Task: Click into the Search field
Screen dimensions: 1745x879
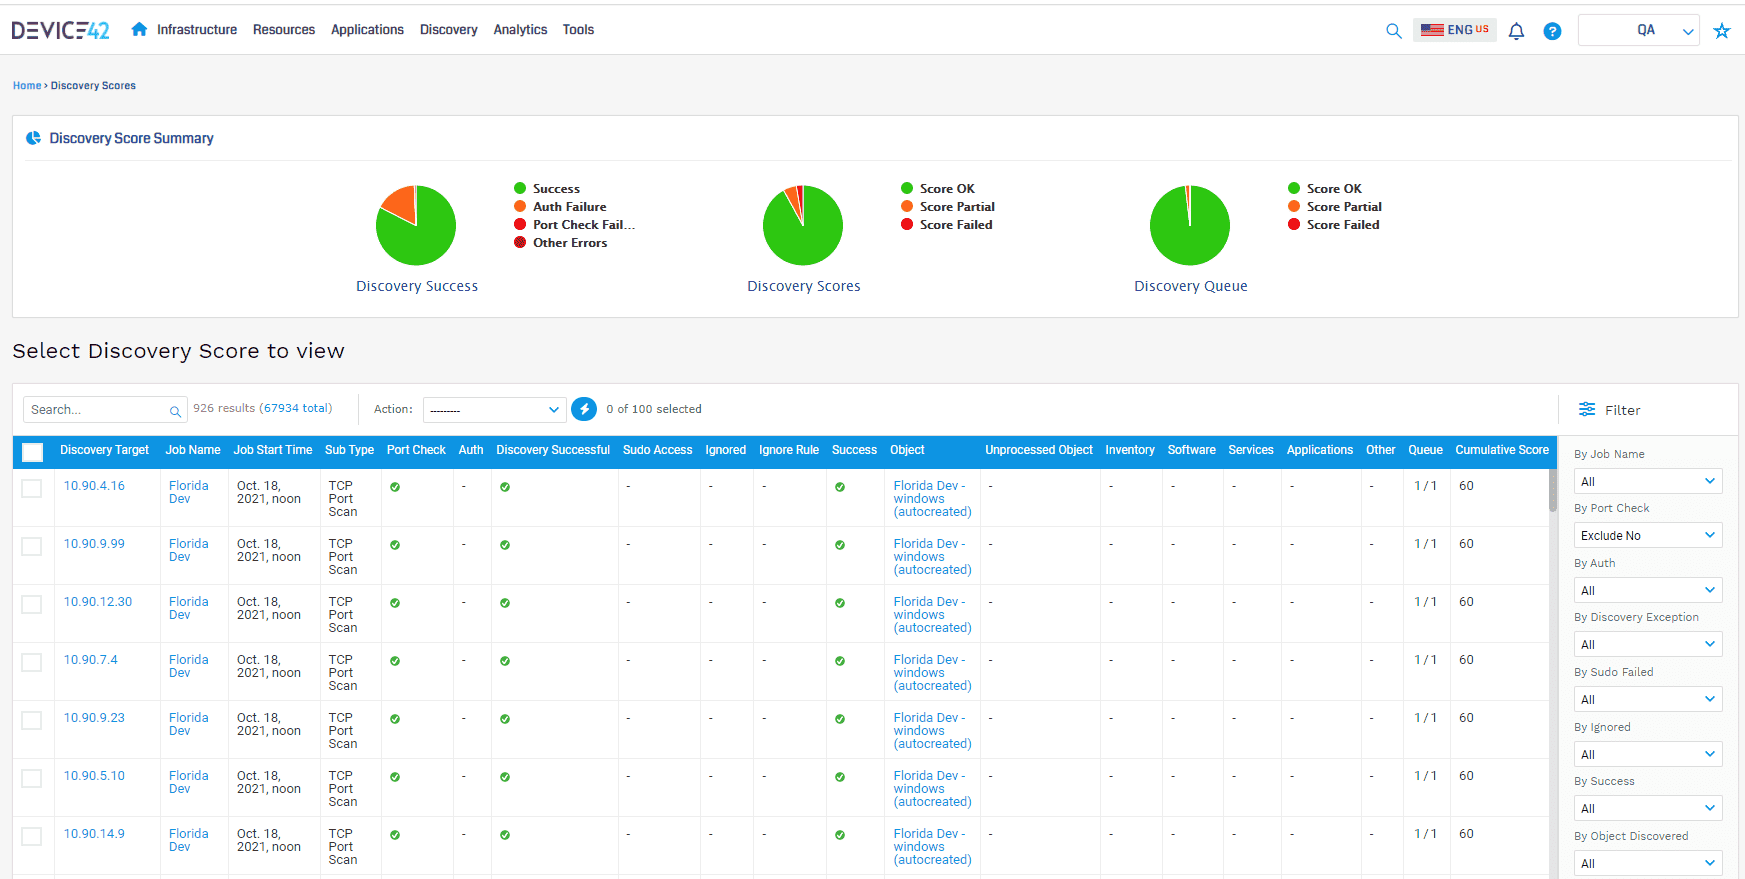Action: click(x=98, y=410)
